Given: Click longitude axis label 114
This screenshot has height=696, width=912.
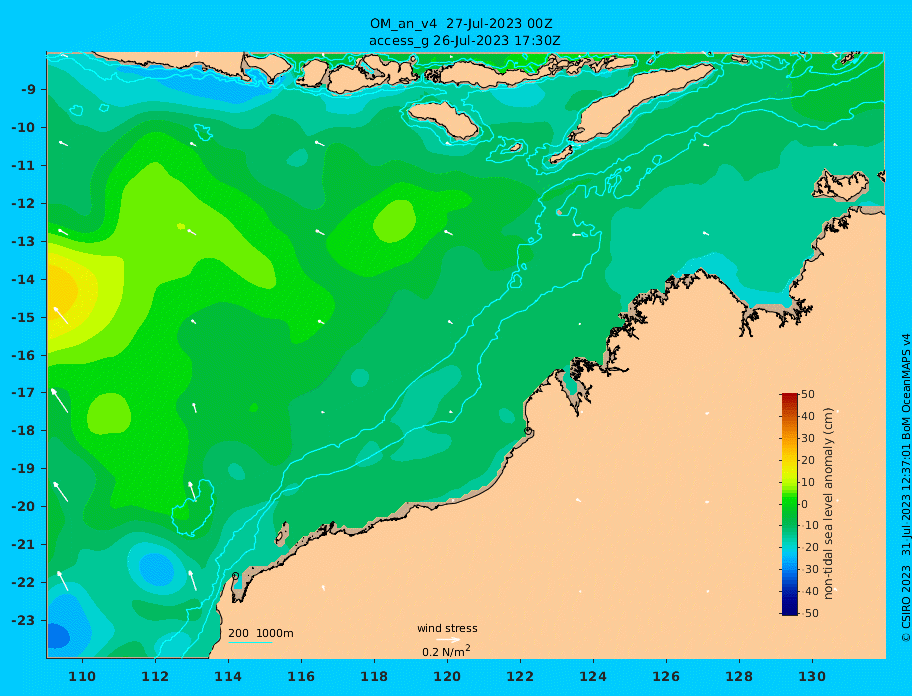Looking at the screenshot, I should point(228,676).
